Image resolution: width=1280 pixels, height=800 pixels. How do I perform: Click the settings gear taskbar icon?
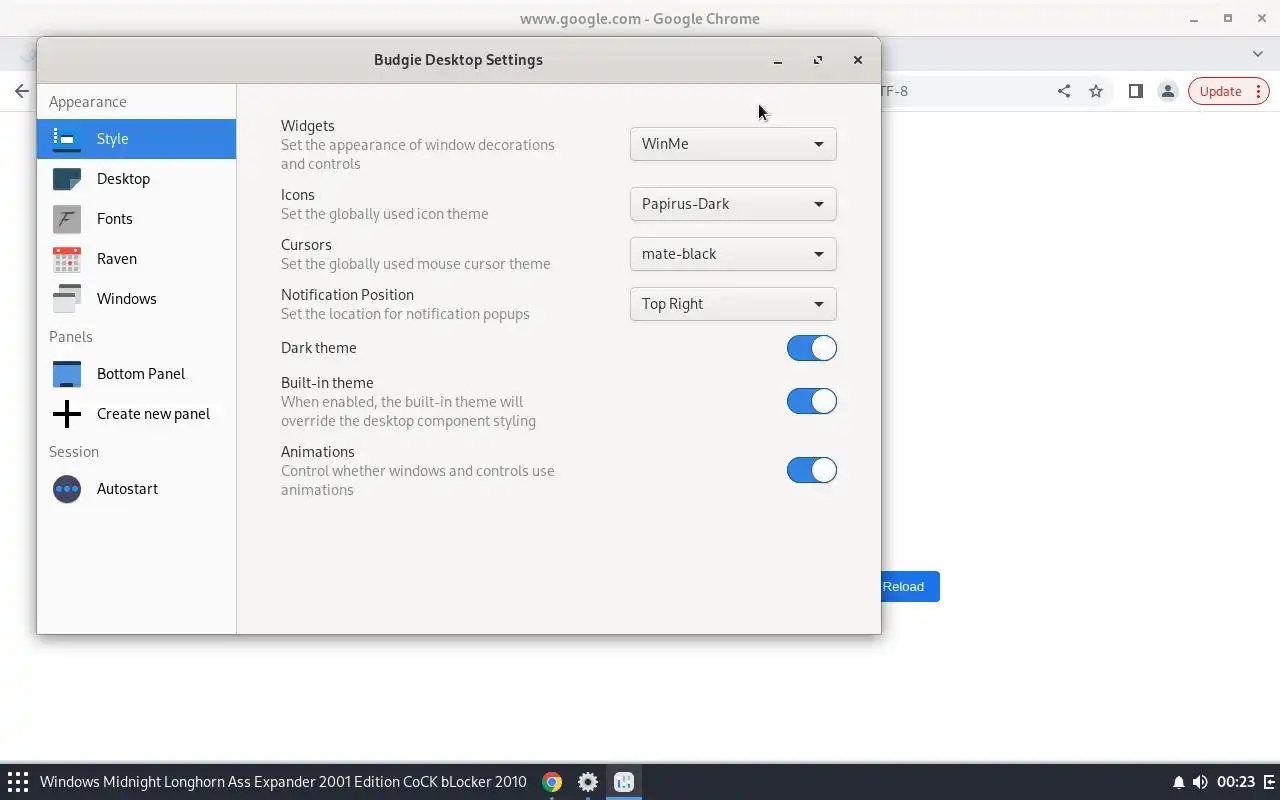pos(588,782)
